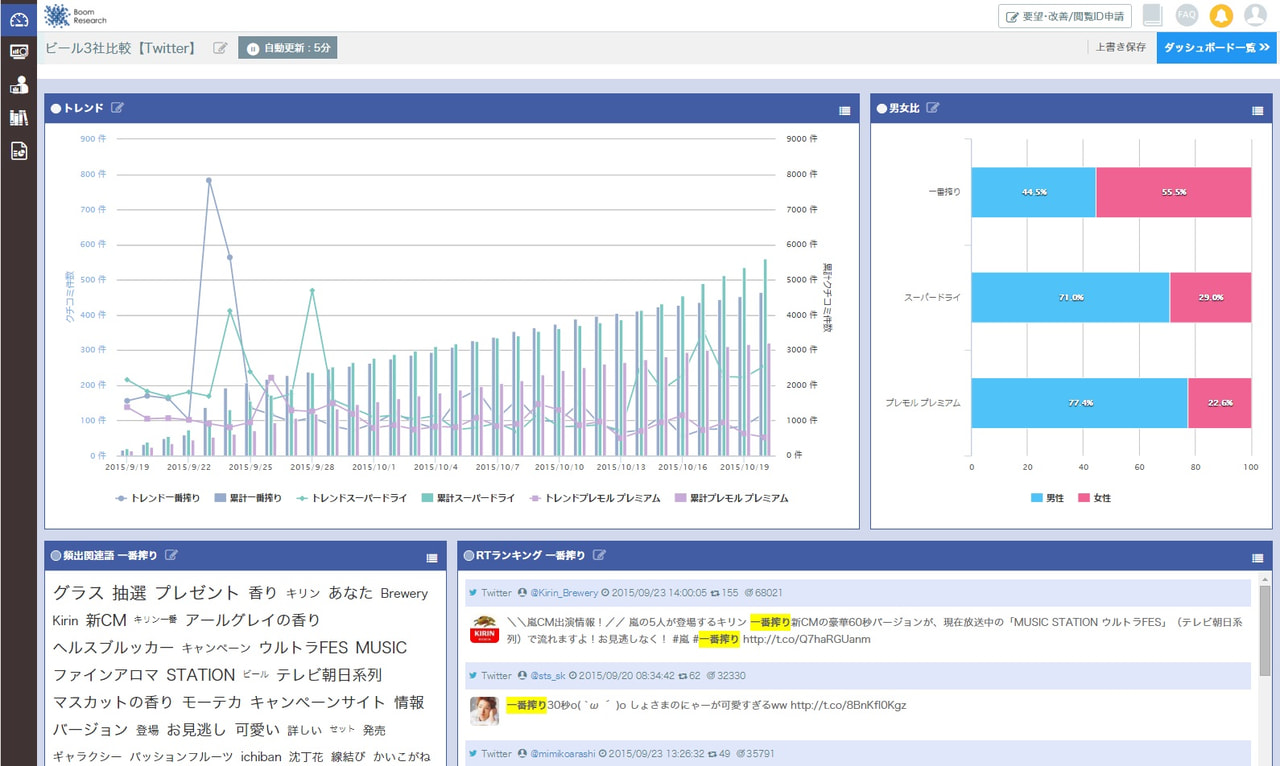This screenshot has height=766, width=1280.
Task: Click the プレモル プレミアム male 77.4% bar
Action: tap(1079, 403)
